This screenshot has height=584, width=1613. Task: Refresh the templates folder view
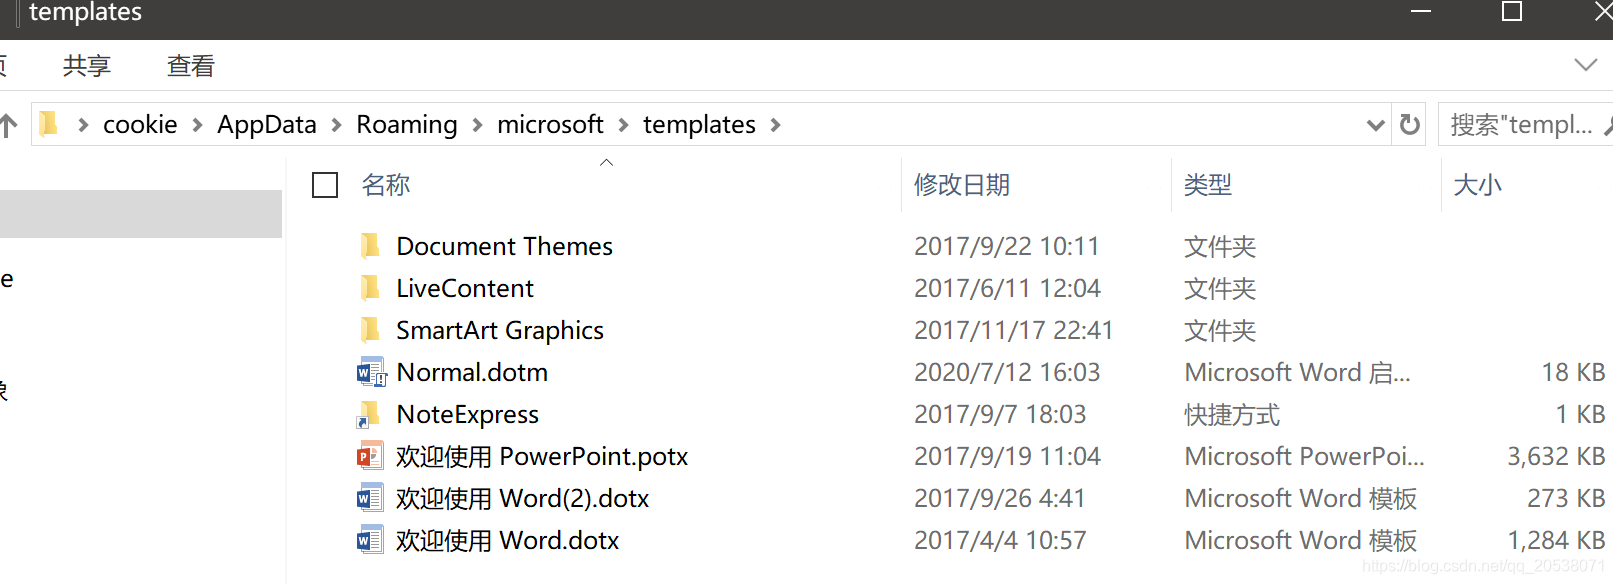pos(1410,124)
